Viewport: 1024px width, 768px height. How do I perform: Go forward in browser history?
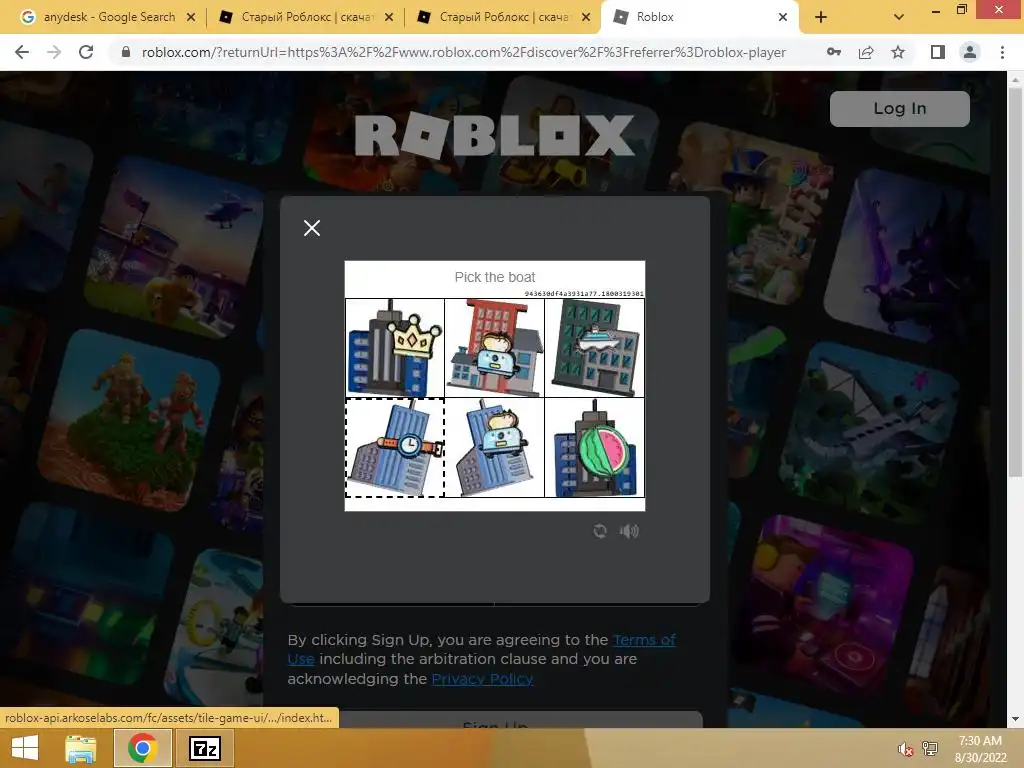tap(54, 52)
